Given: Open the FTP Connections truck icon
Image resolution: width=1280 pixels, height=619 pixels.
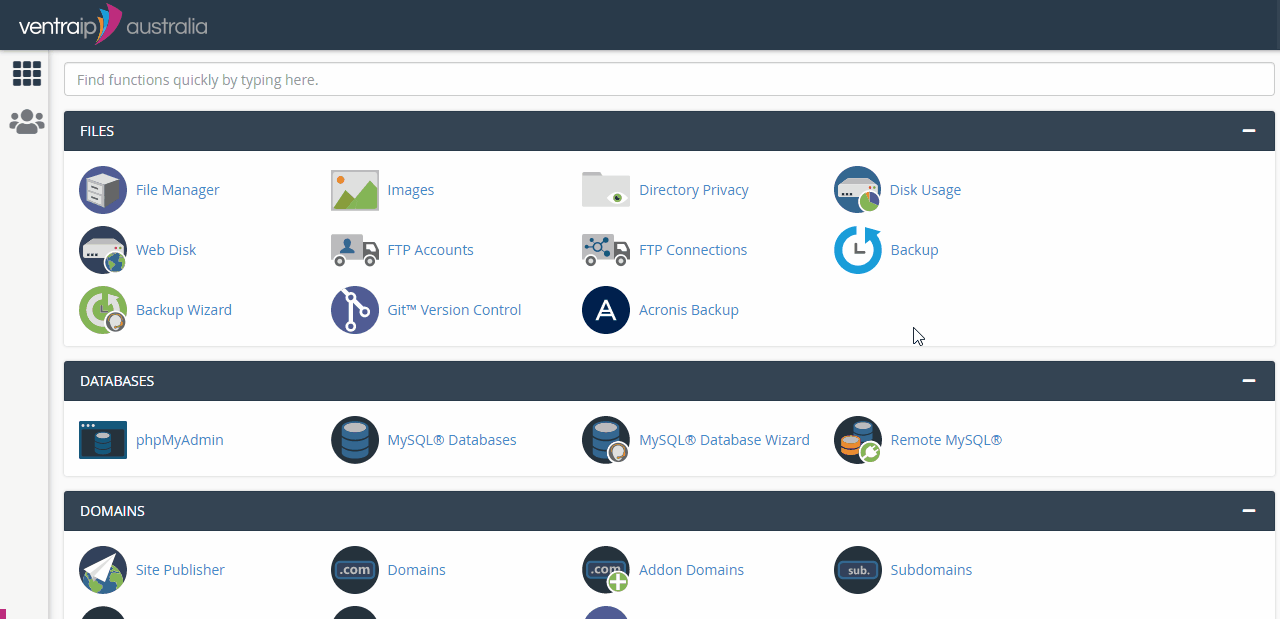Looking at the screenshot, I should (x=606, y=250).
